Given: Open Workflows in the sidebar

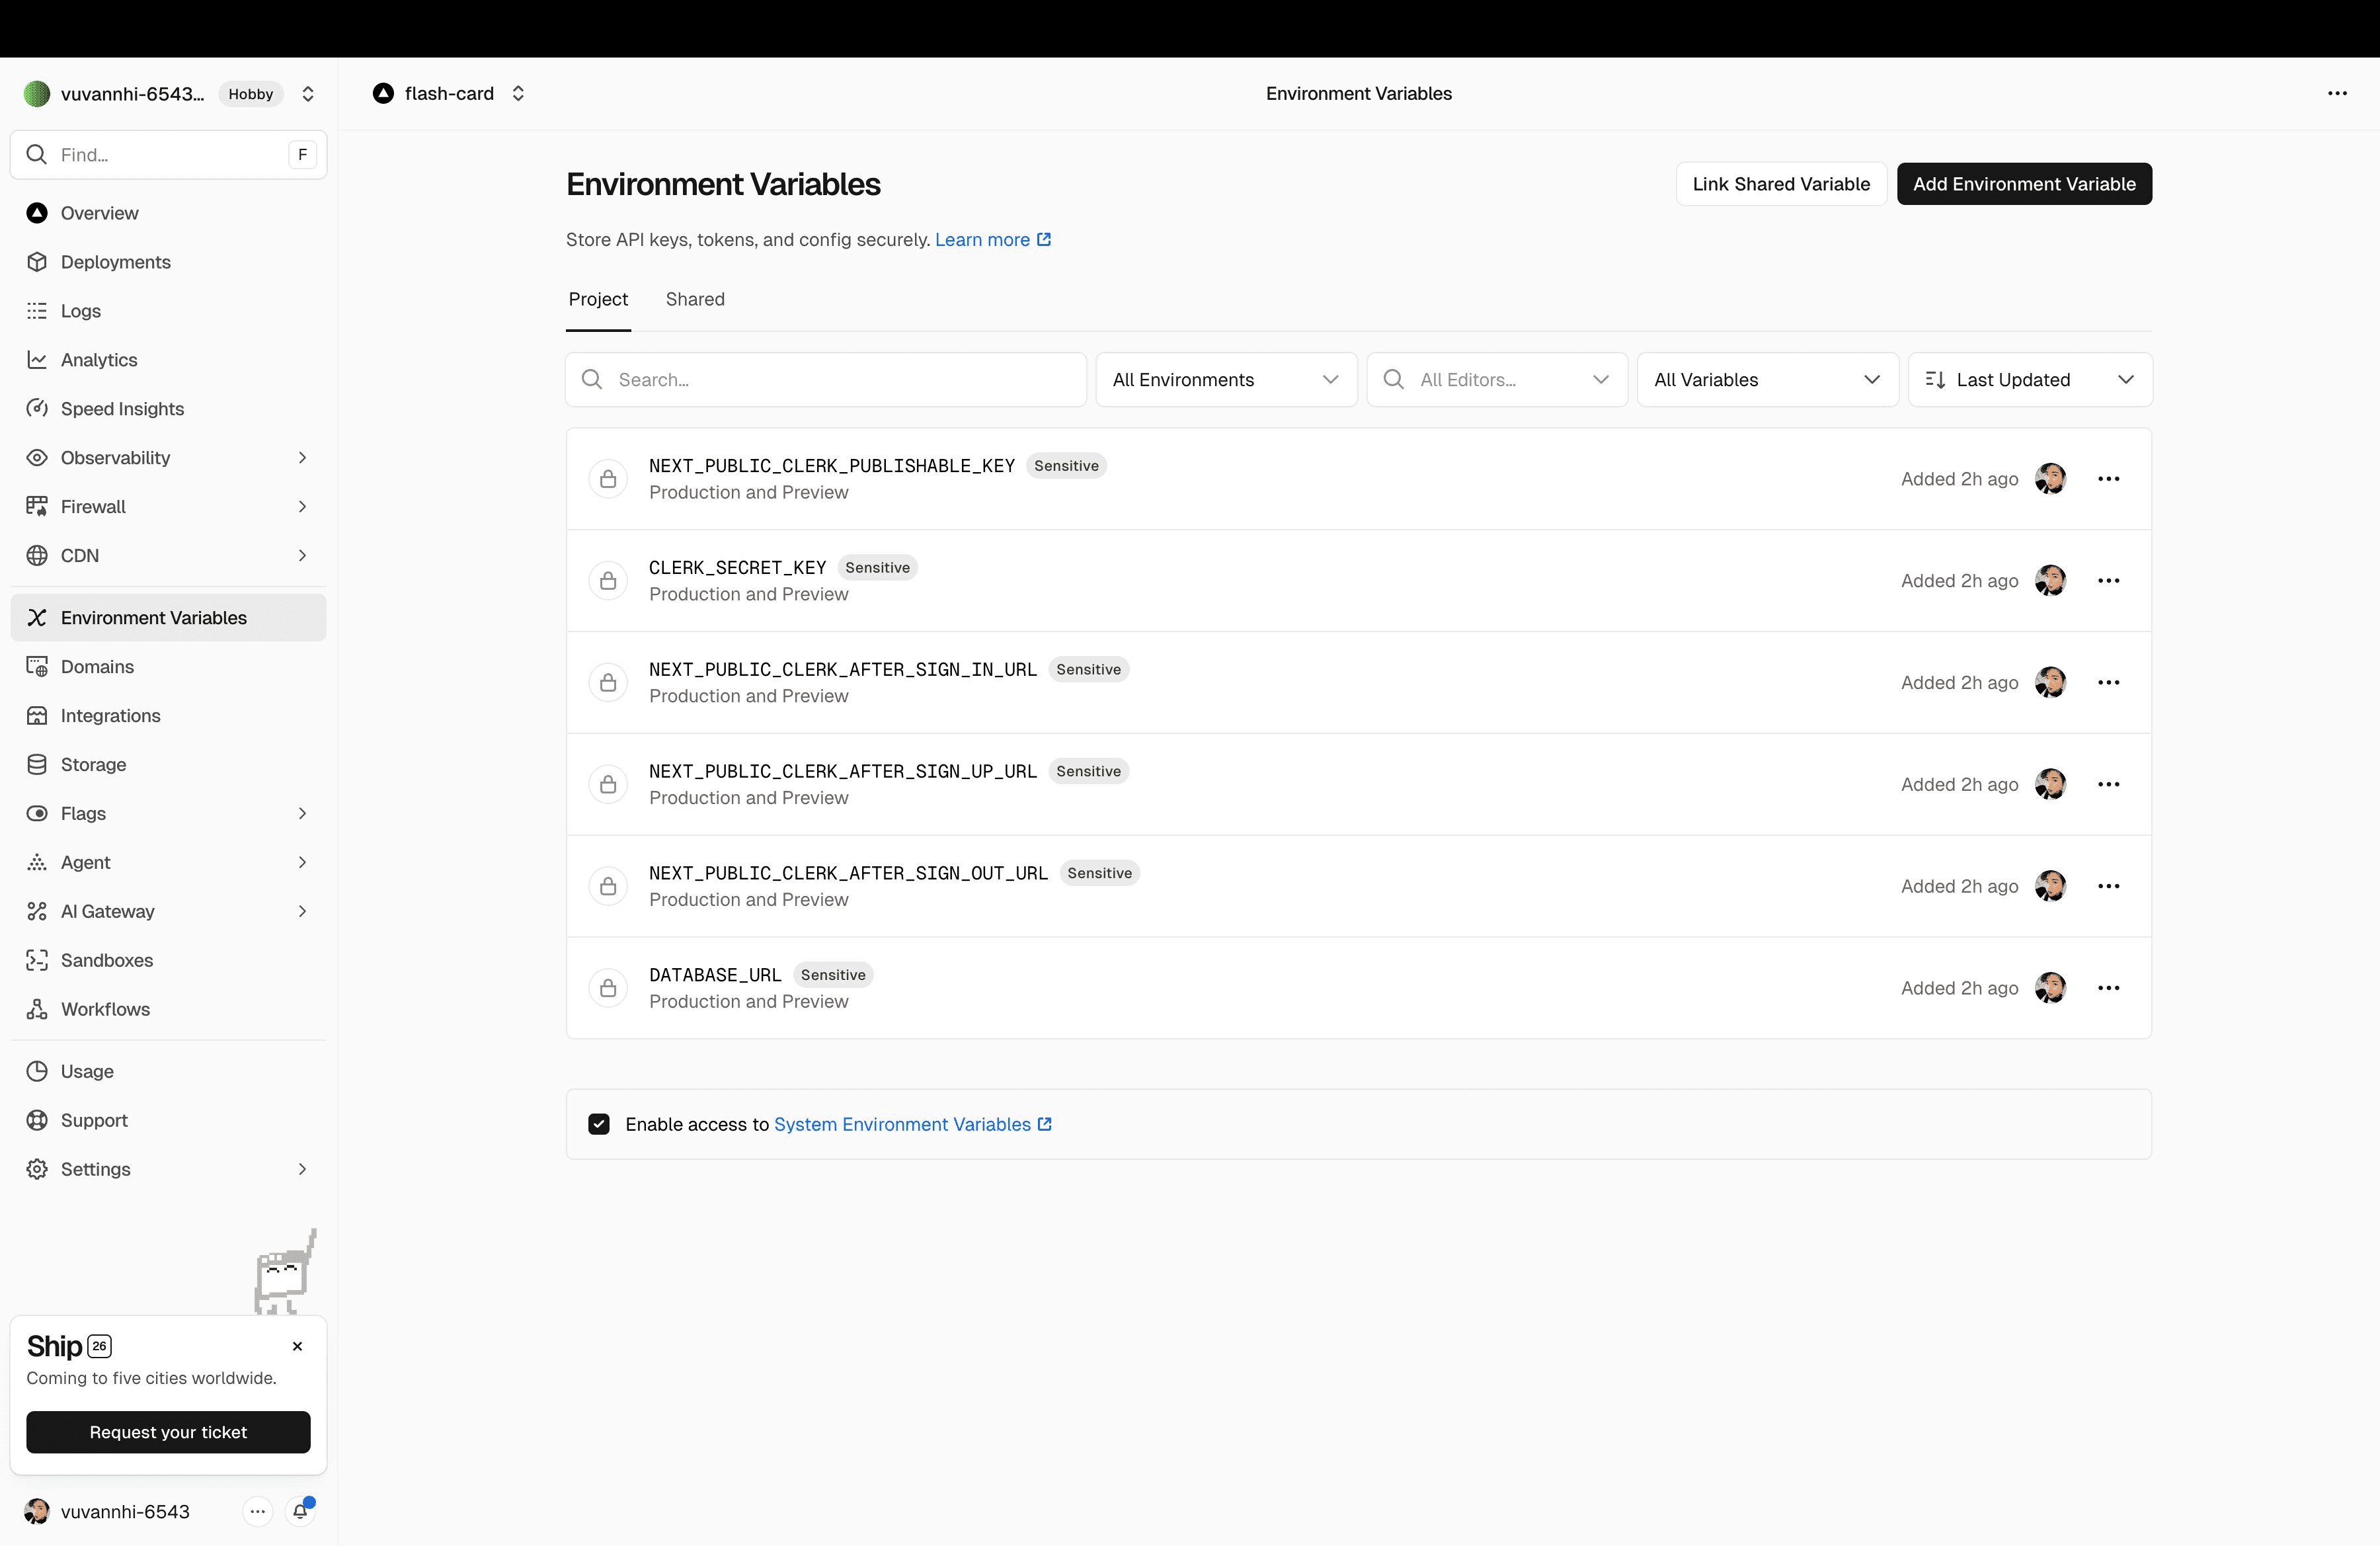Looking at the screenshot, I should pyautogui.click(x=168, y=1010).
